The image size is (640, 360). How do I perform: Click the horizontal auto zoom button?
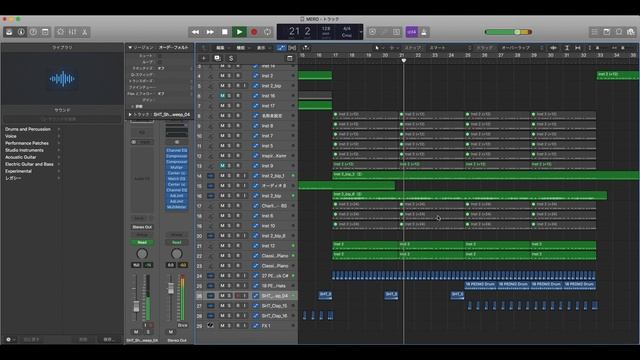point(578,48)
